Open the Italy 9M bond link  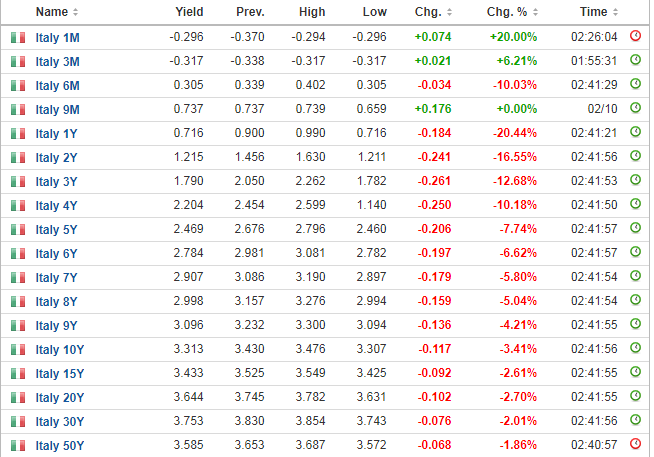tap(58, 110)
